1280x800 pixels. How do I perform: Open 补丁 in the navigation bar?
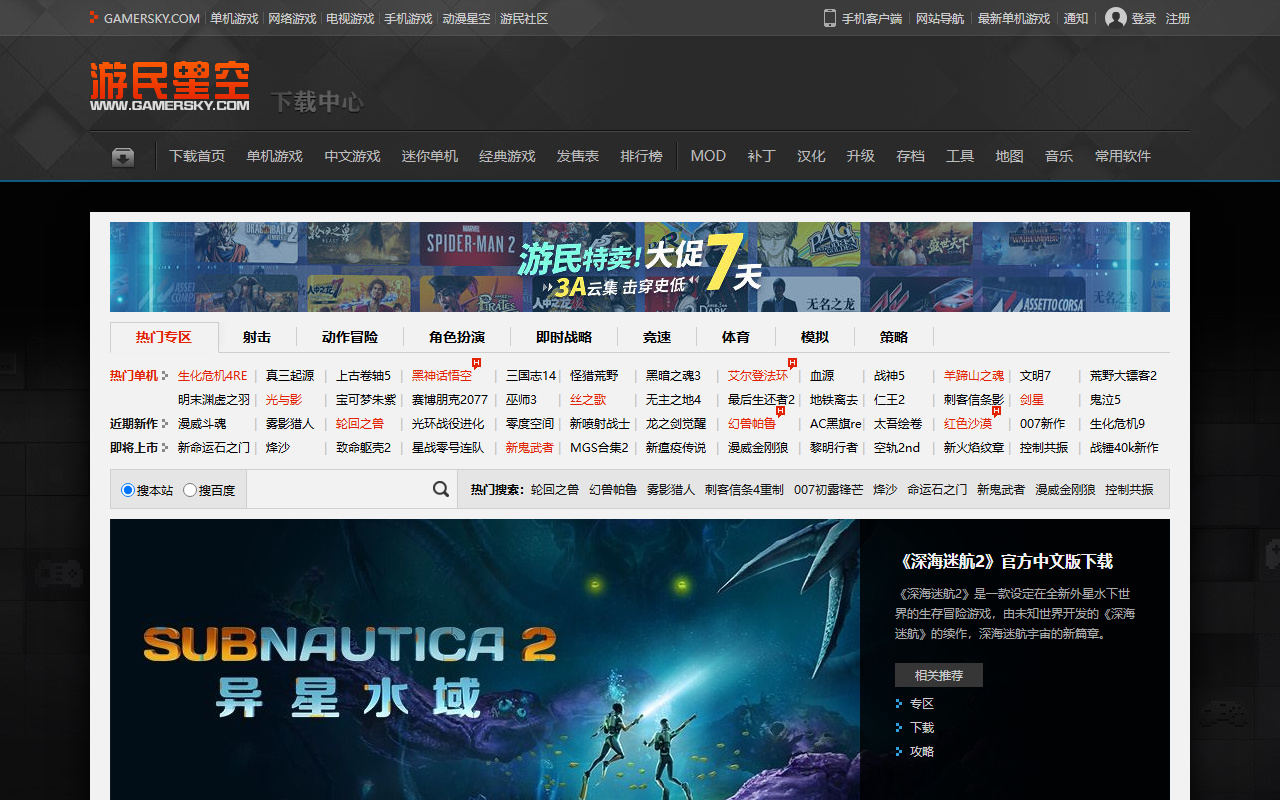761,156
